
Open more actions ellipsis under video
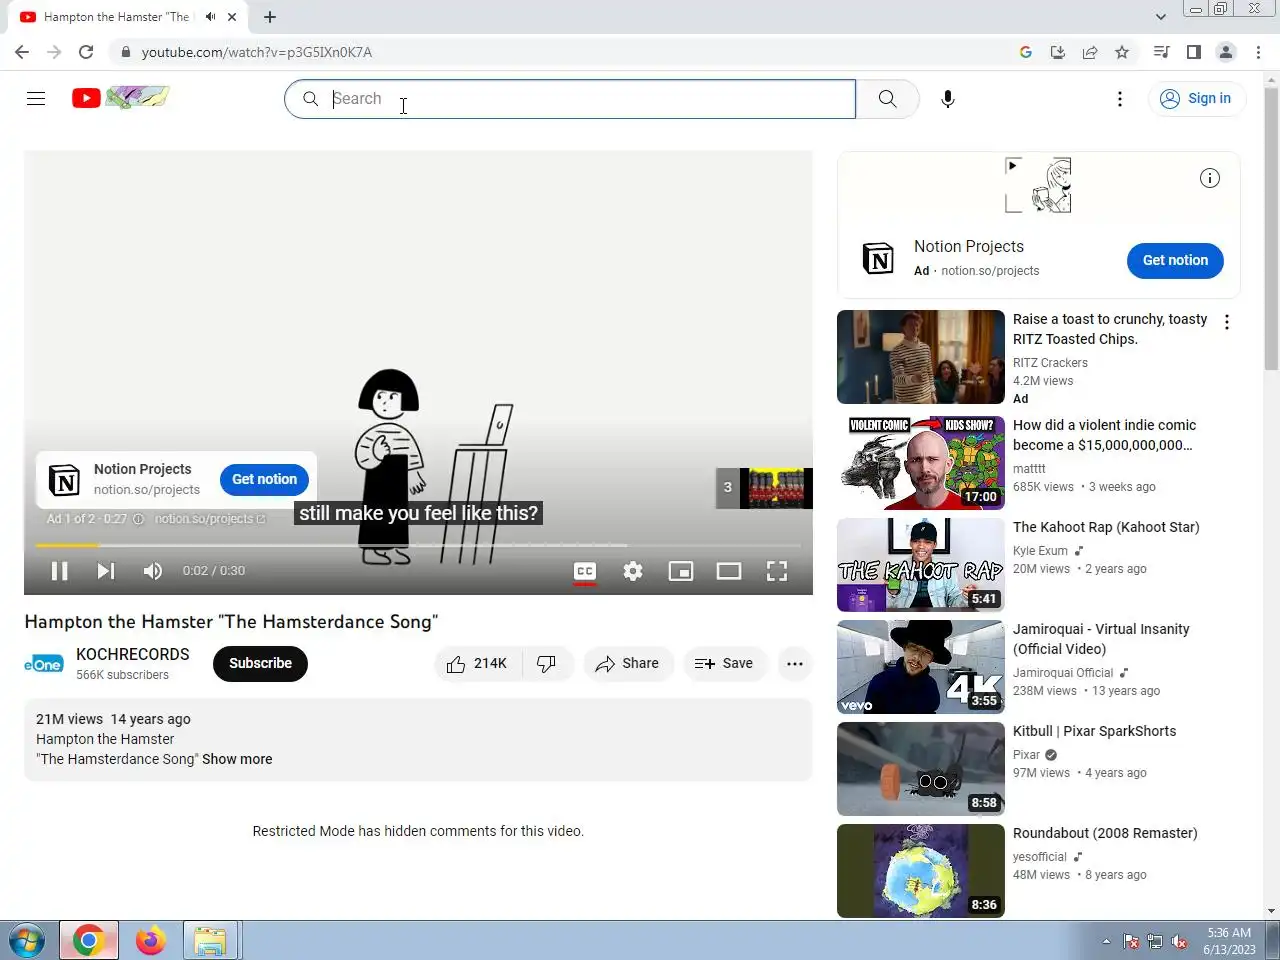(x=795, y=664)
